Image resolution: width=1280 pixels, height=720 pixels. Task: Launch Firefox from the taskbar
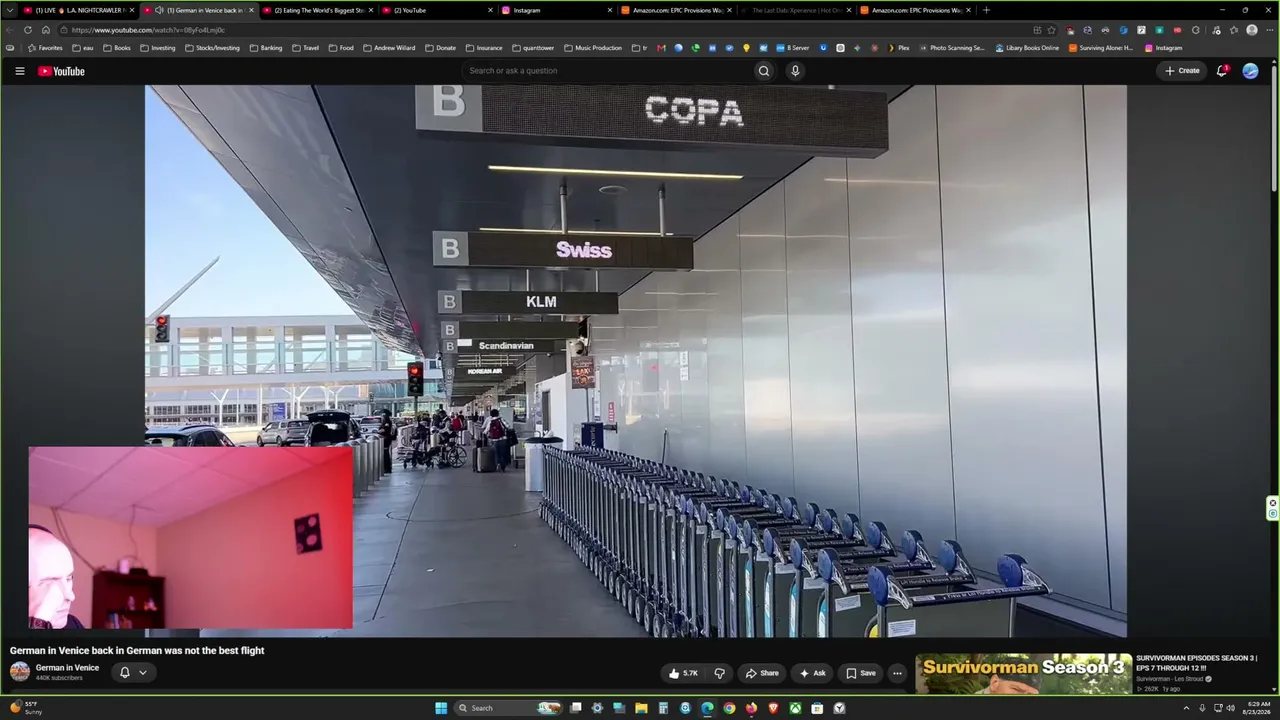(x=751, y=708)
